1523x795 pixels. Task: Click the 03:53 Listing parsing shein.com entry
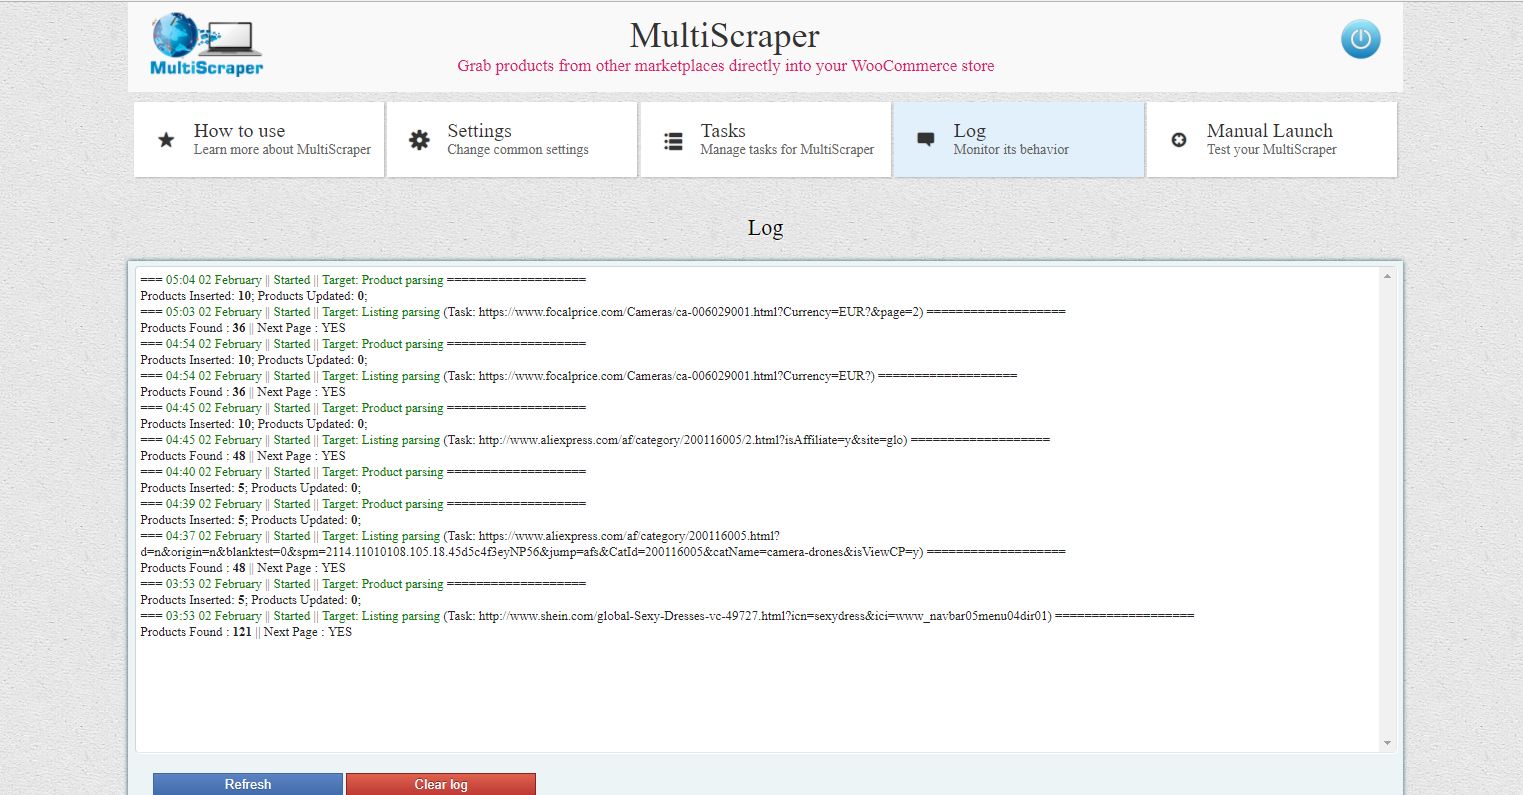coord(667,616)
